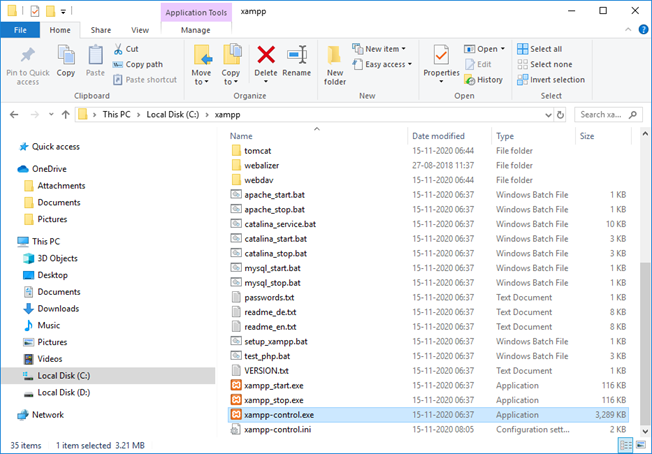The image size is (652, 454).
Task: Click Copy in the Clipboard group
Action: point(66,61)
